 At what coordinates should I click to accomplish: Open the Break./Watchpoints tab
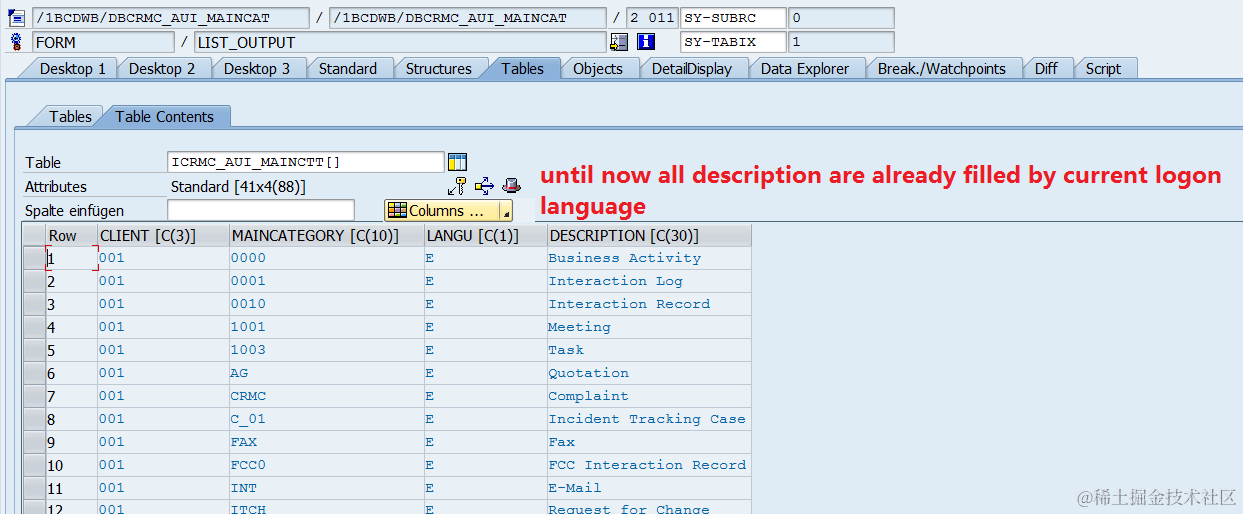tap(942, 68)
